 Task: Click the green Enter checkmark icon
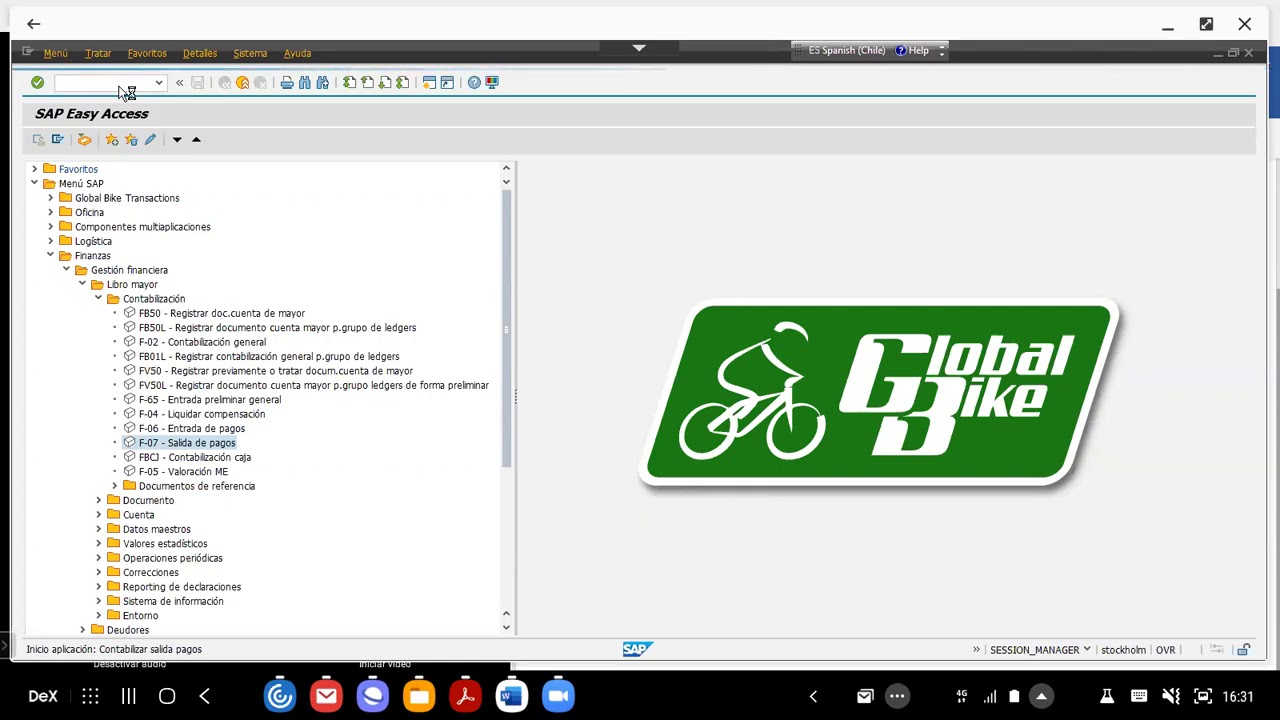point(37,83)
